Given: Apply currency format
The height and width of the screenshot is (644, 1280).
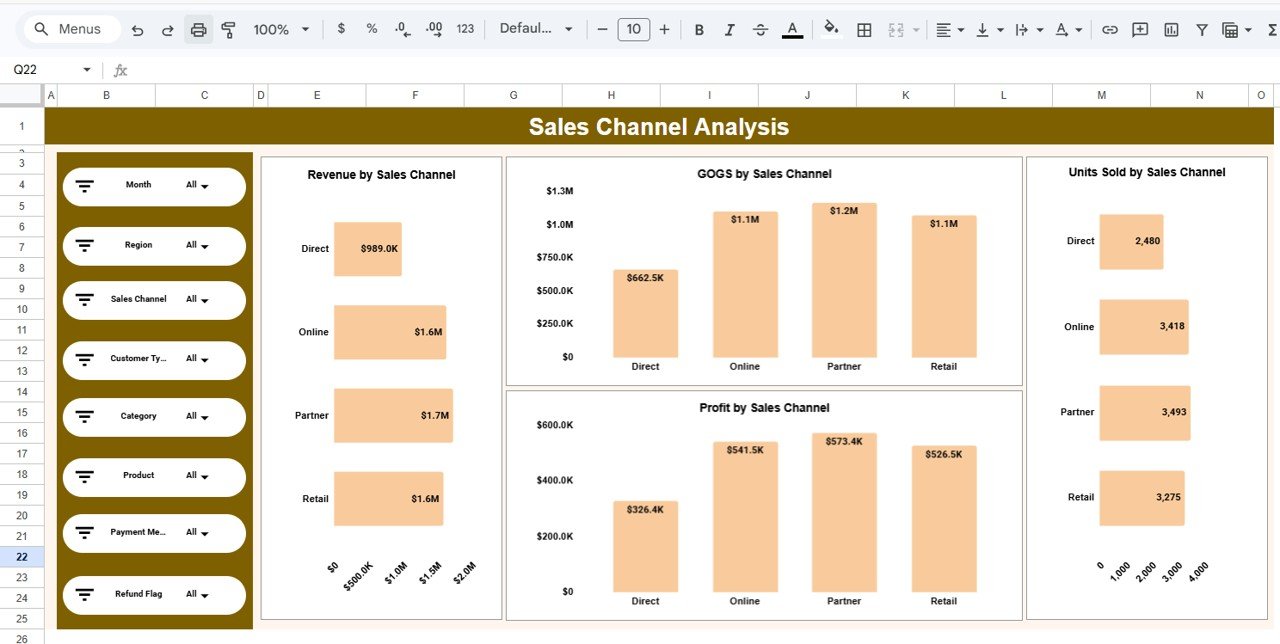Looking at the screenshot, I should 340,29.
